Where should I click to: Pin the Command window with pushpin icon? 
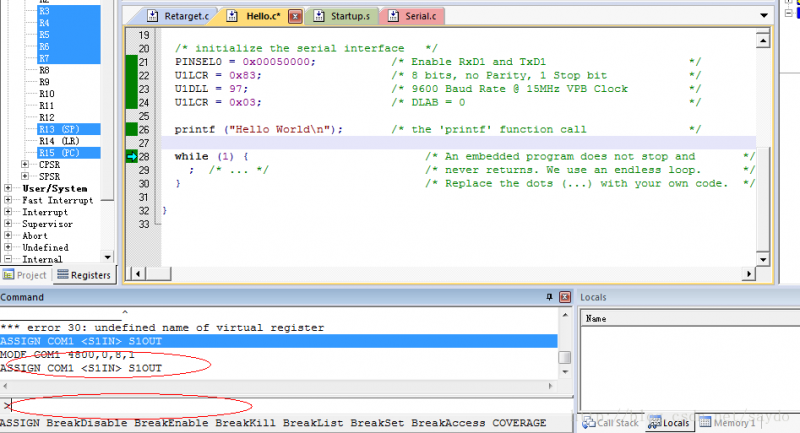point(549,297)
